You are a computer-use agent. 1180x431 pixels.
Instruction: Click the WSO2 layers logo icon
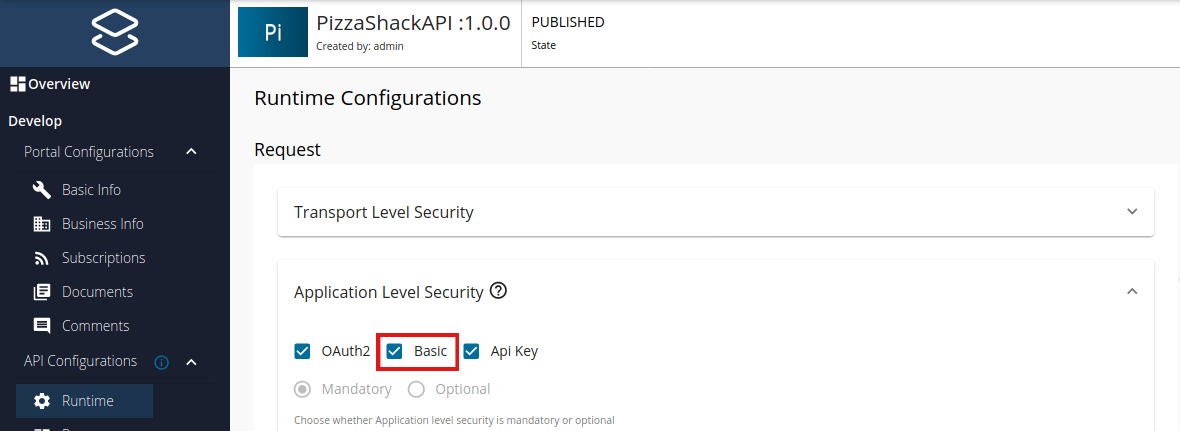(114, 33)
